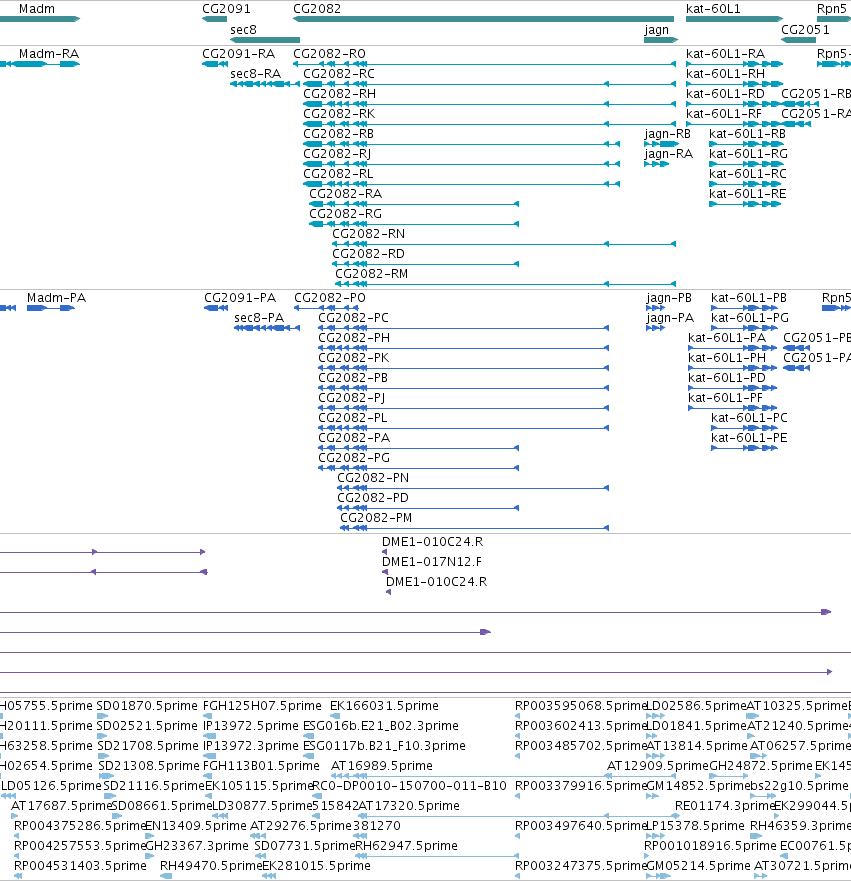Click transcript CG2082-RH

(340, 94)
